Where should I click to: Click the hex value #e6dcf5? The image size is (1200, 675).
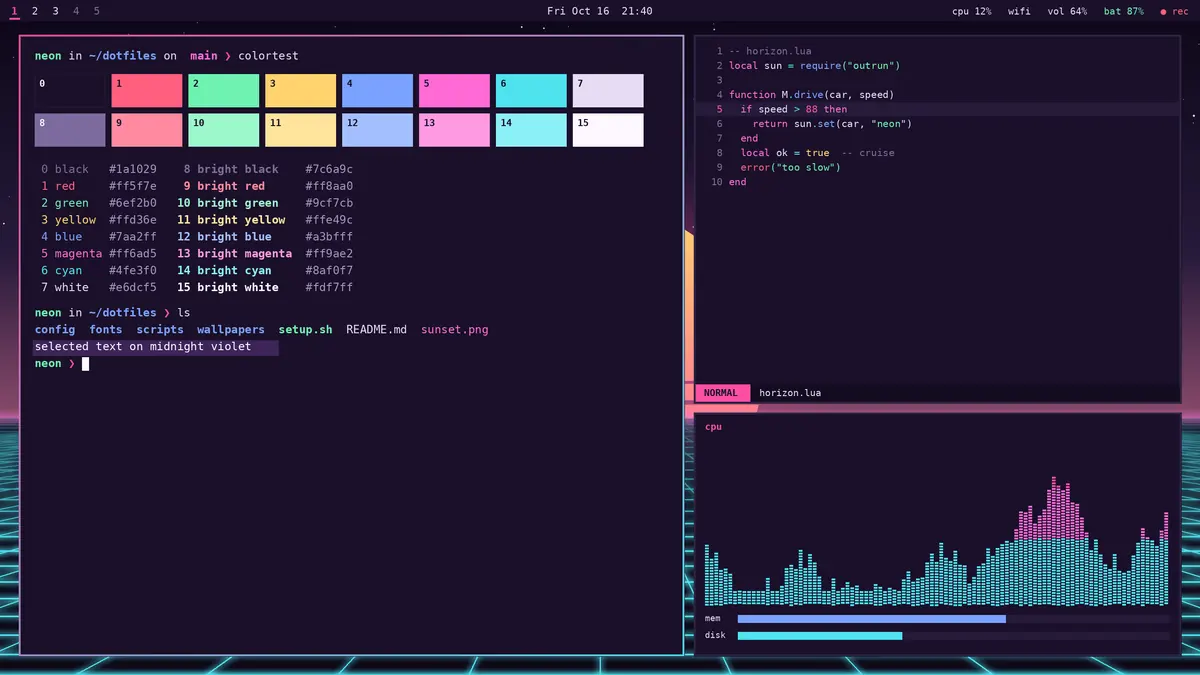click(133, 288)
